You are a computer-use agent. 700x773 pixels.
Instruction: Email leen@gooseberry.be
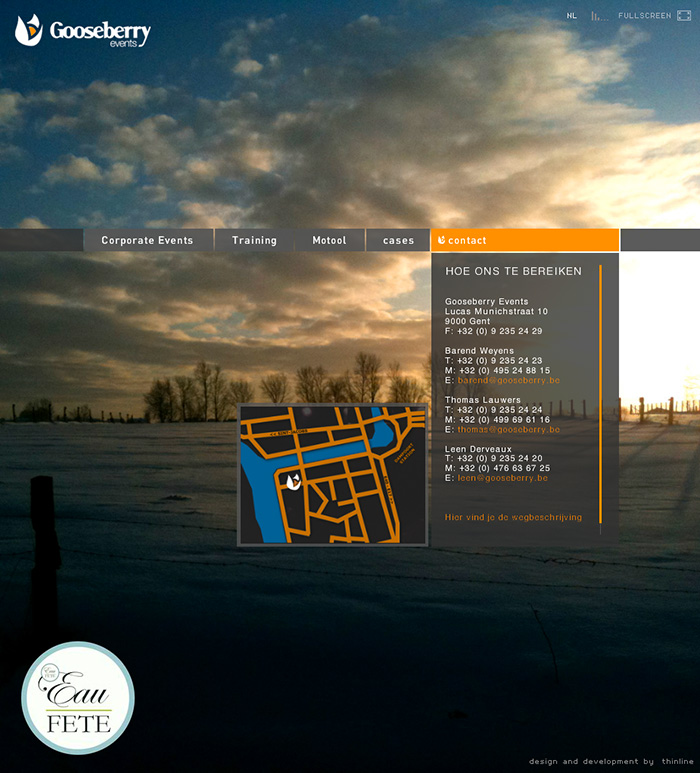(502, 478)
